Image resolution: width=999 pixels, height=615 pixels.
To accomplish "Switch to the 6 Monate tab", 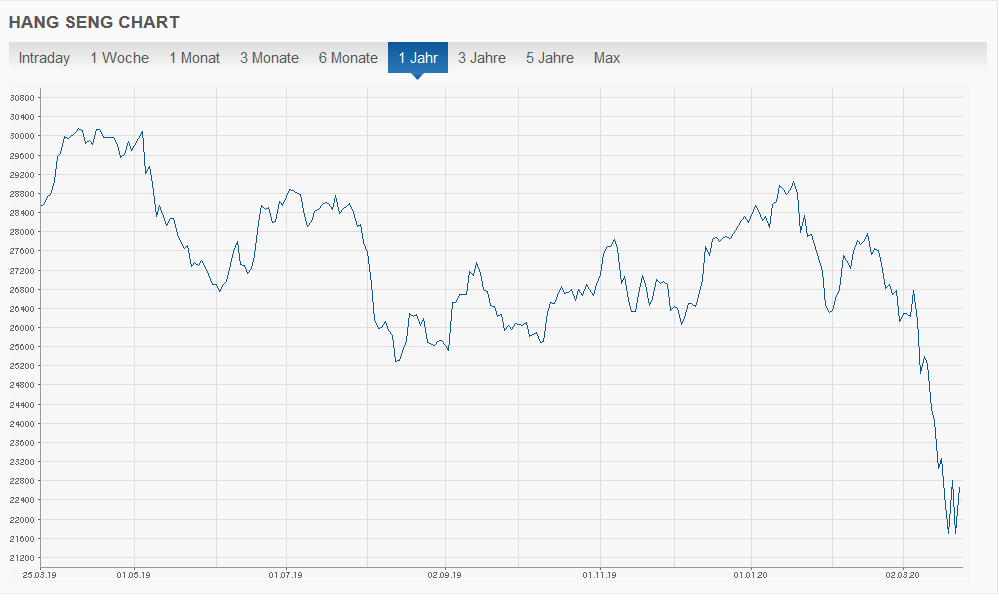I will pos(348,58).
